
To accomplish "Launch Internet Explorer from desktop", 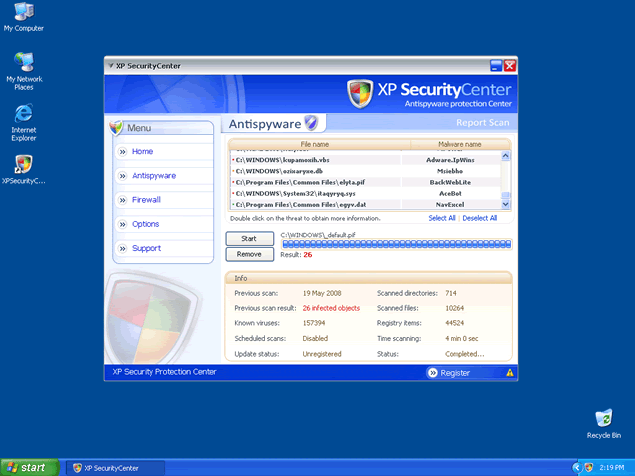I will pos(23,112).
